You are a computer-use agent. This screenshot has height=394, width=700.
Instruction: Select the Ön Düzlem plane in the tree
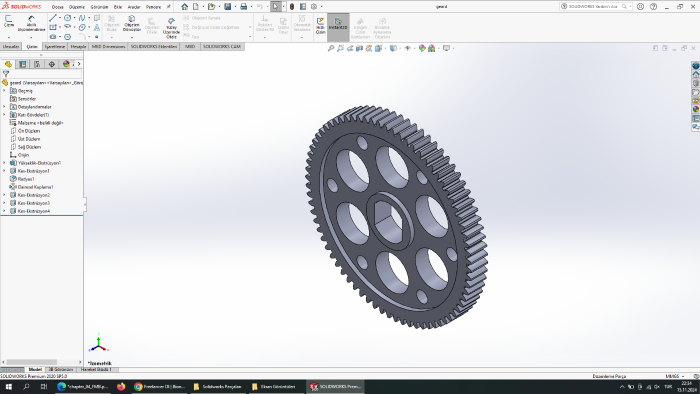pyautogui.click(x=29, y=131)
